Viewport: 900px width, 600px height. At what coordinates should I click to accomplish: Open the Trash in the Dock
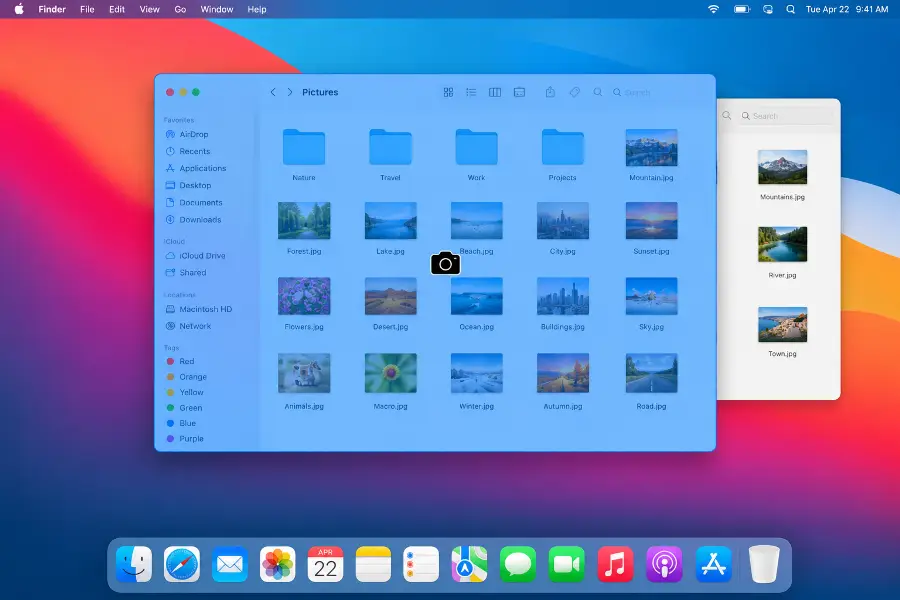[x=764, y=565]
